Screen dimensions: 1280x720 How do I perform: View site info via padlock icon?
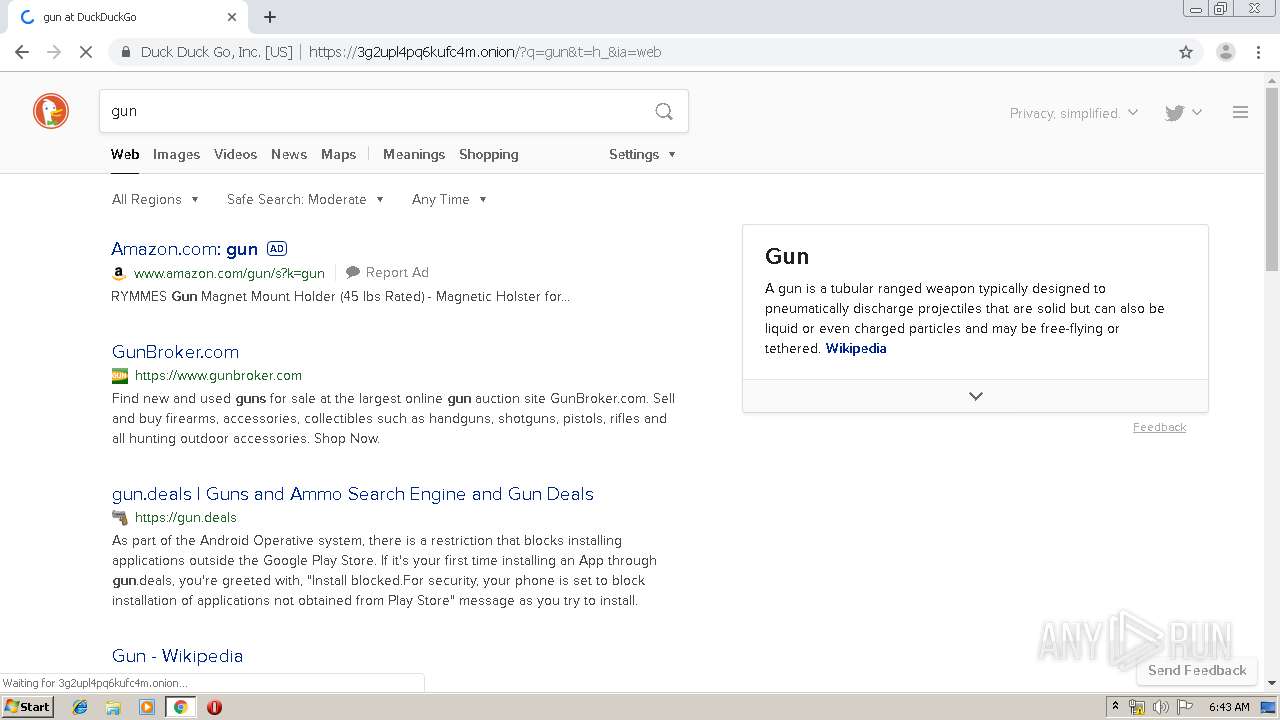point(125,52)
